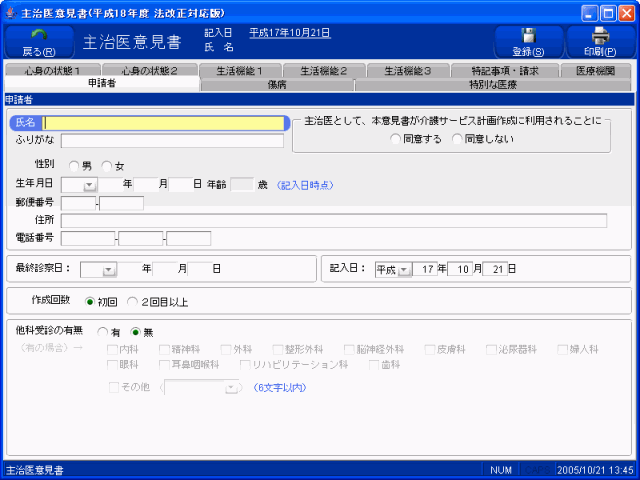Click the 最終診察日 year field
The width and height of the screenshot is (640, 480).
tap(130, 269)
